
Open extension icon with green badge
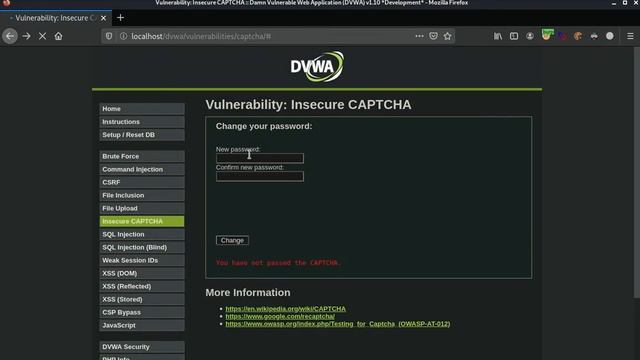coord(547,35)
